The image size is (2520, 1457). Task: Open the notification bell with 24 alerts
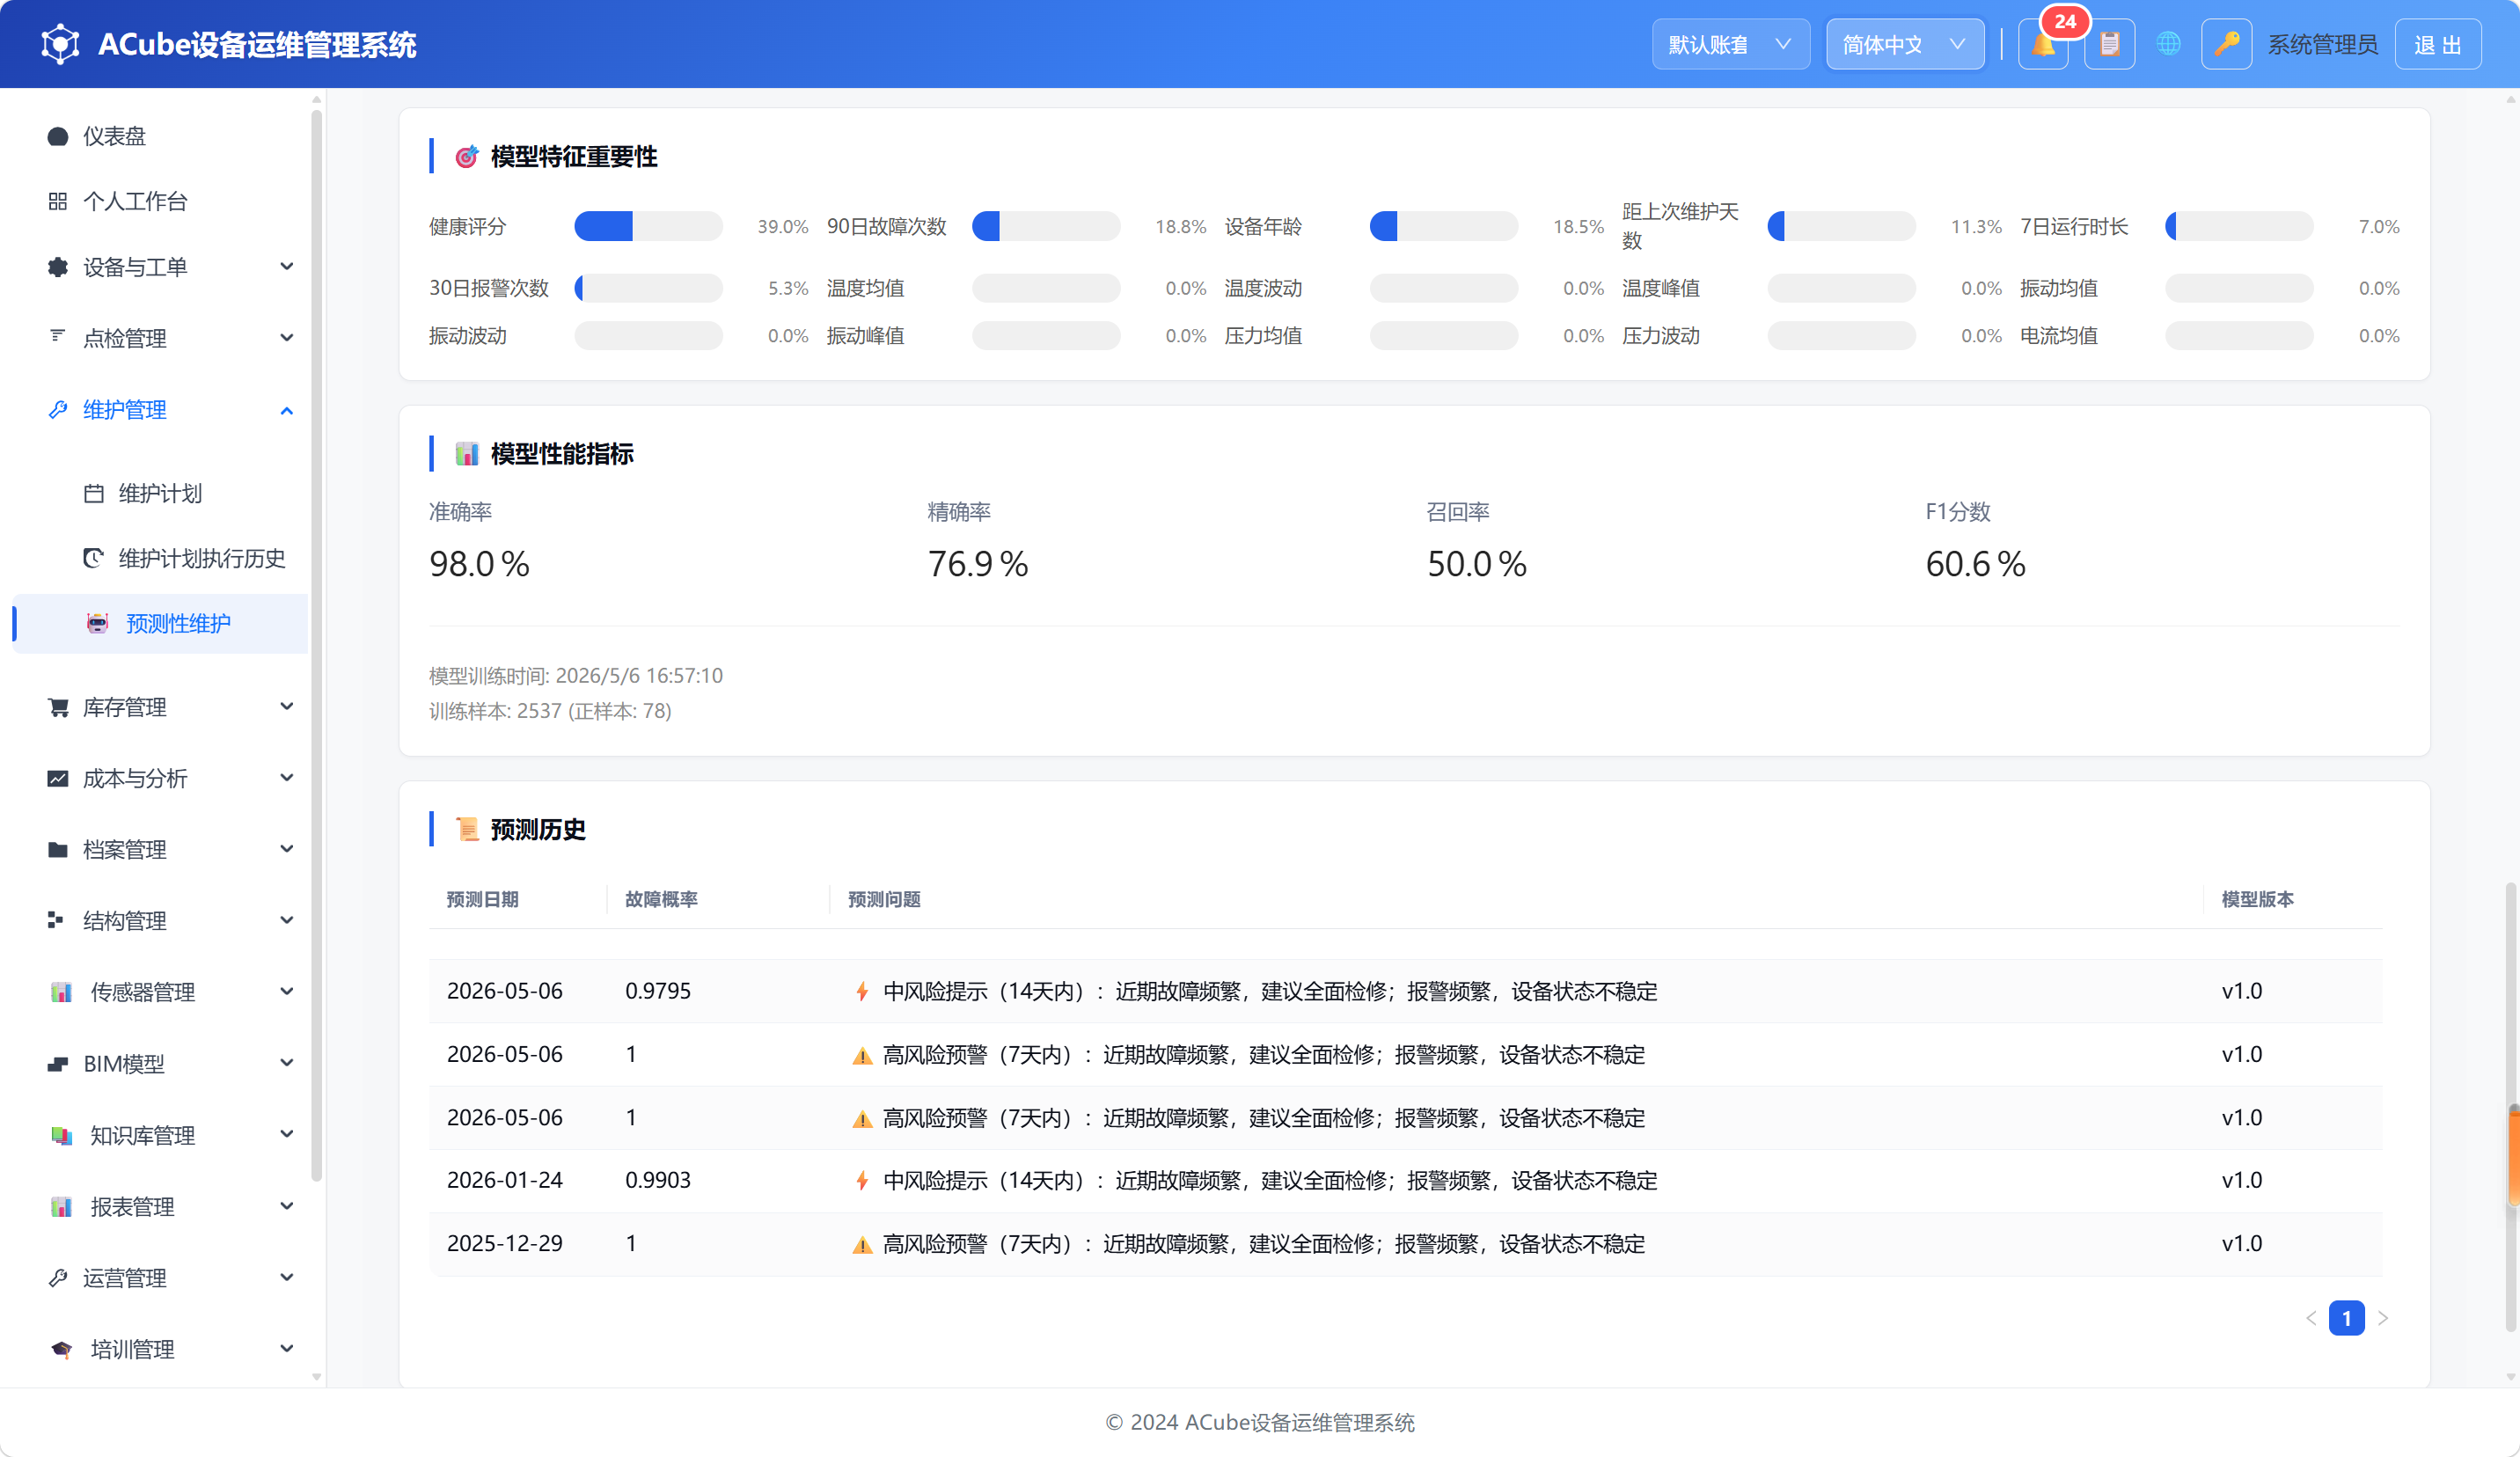(2043, 45)
